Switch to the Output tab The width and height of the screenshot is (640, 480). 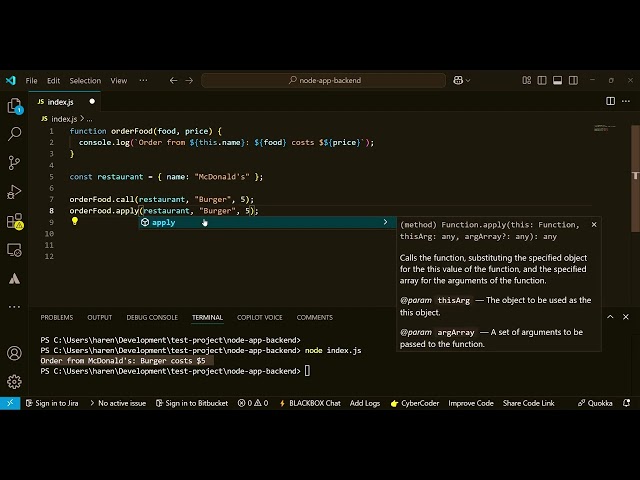(100, 318)
